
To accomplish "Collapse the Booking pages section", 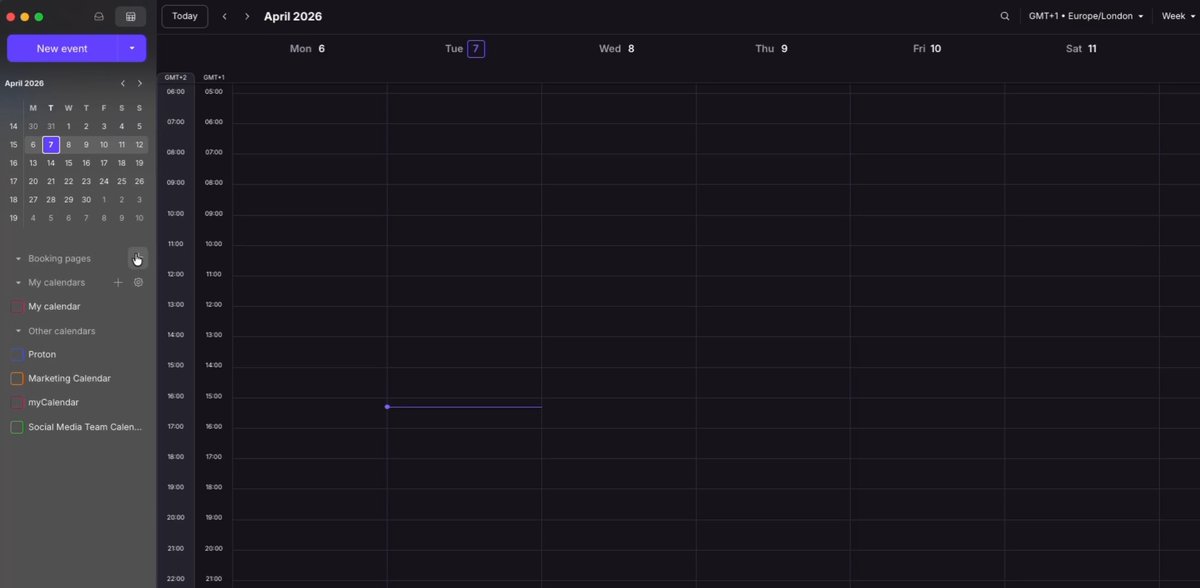I will tap(18, 258).
